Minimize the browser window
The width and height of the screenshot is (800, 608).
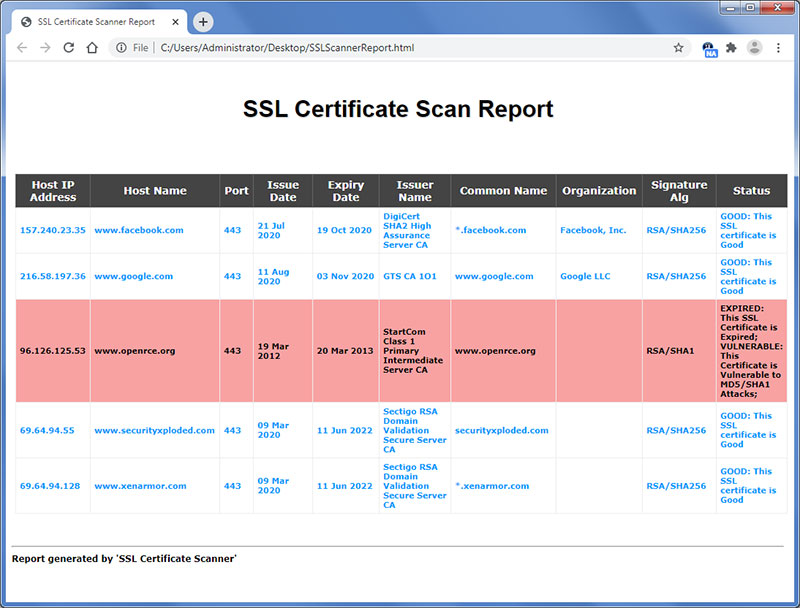point(731,8)
